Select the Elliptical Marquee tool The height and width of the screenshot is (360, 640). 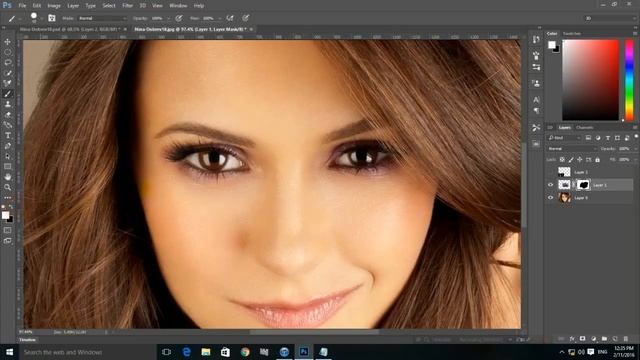7,52
